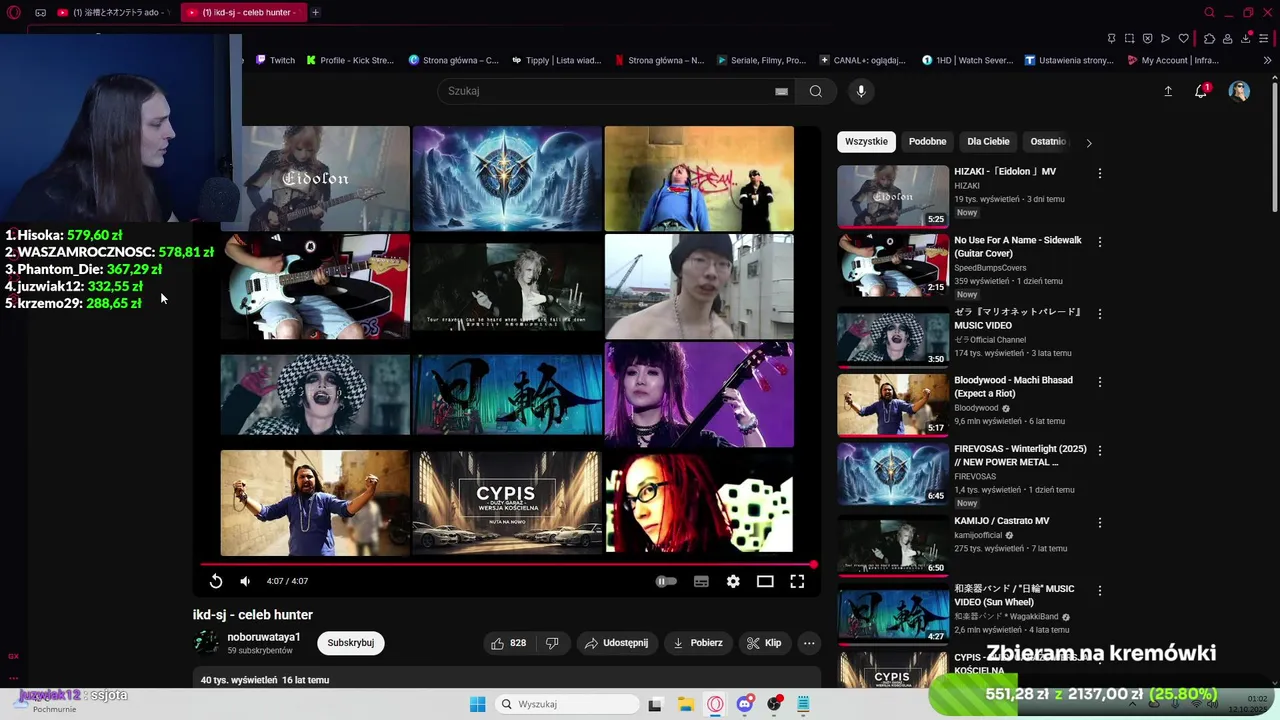Open OBS Studio from taskbar

(x=774, y=704)
